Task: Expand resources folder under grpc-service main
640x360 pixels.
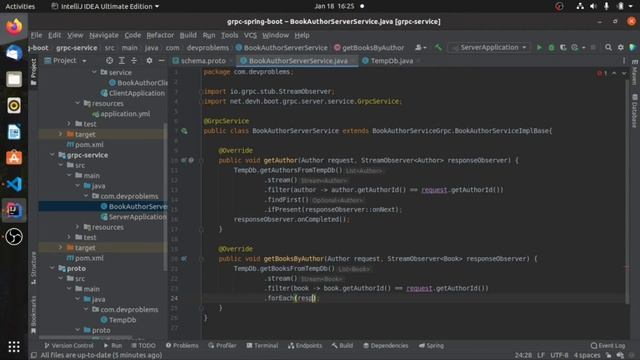Action: (x=78, y=227)
